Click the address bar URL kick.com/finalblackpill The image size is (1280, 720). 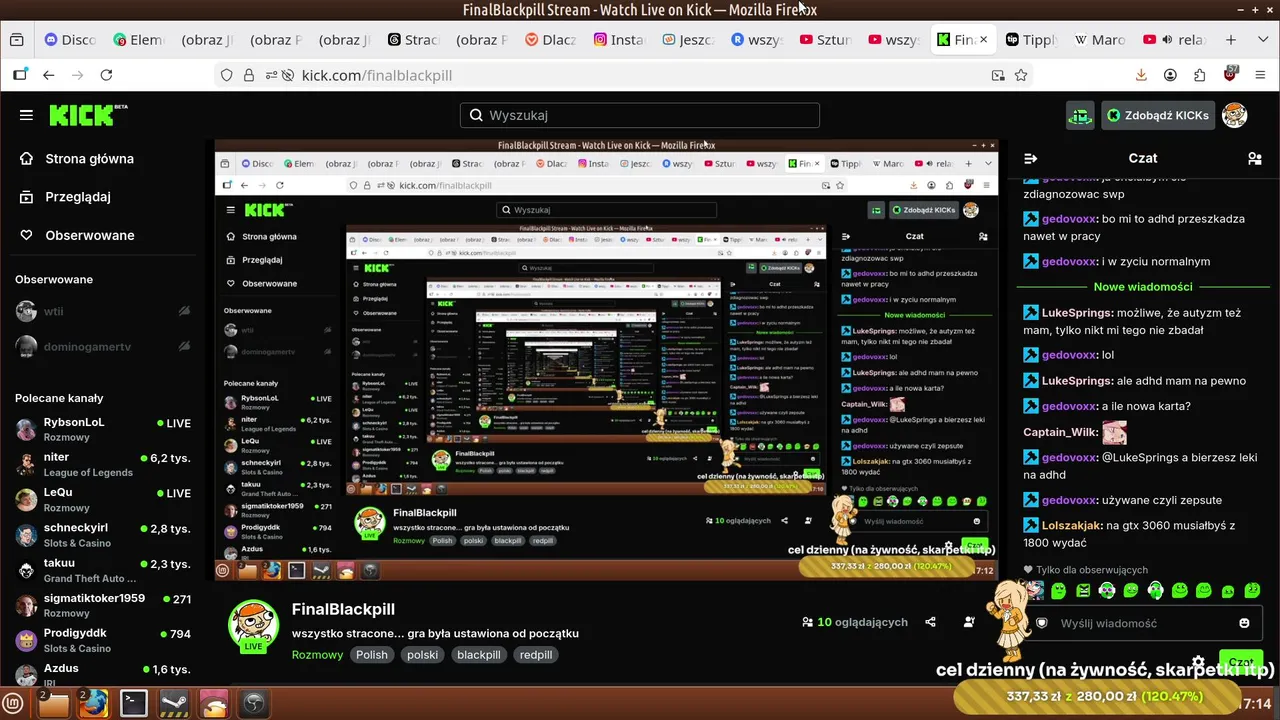pyautogui.click(x=377, y=75)
